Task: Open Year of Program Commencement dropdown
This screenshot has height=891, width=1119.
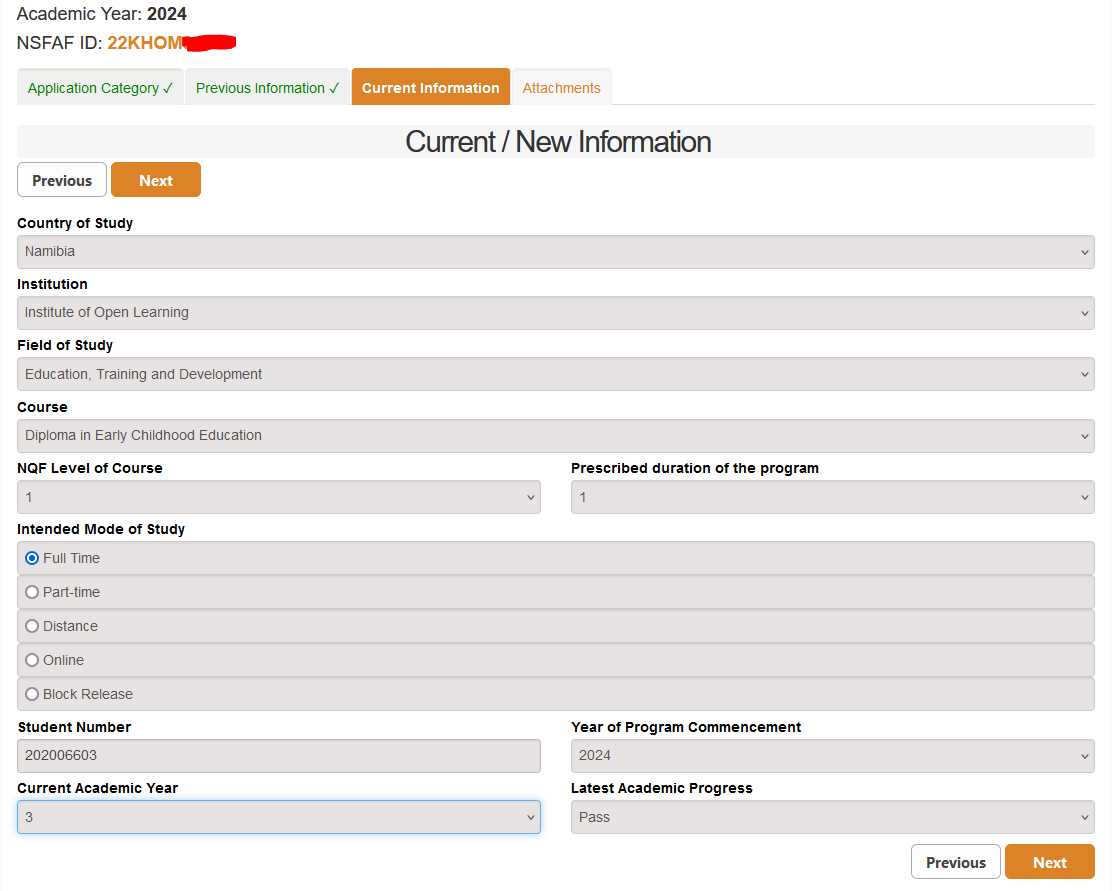Action: 832,756
